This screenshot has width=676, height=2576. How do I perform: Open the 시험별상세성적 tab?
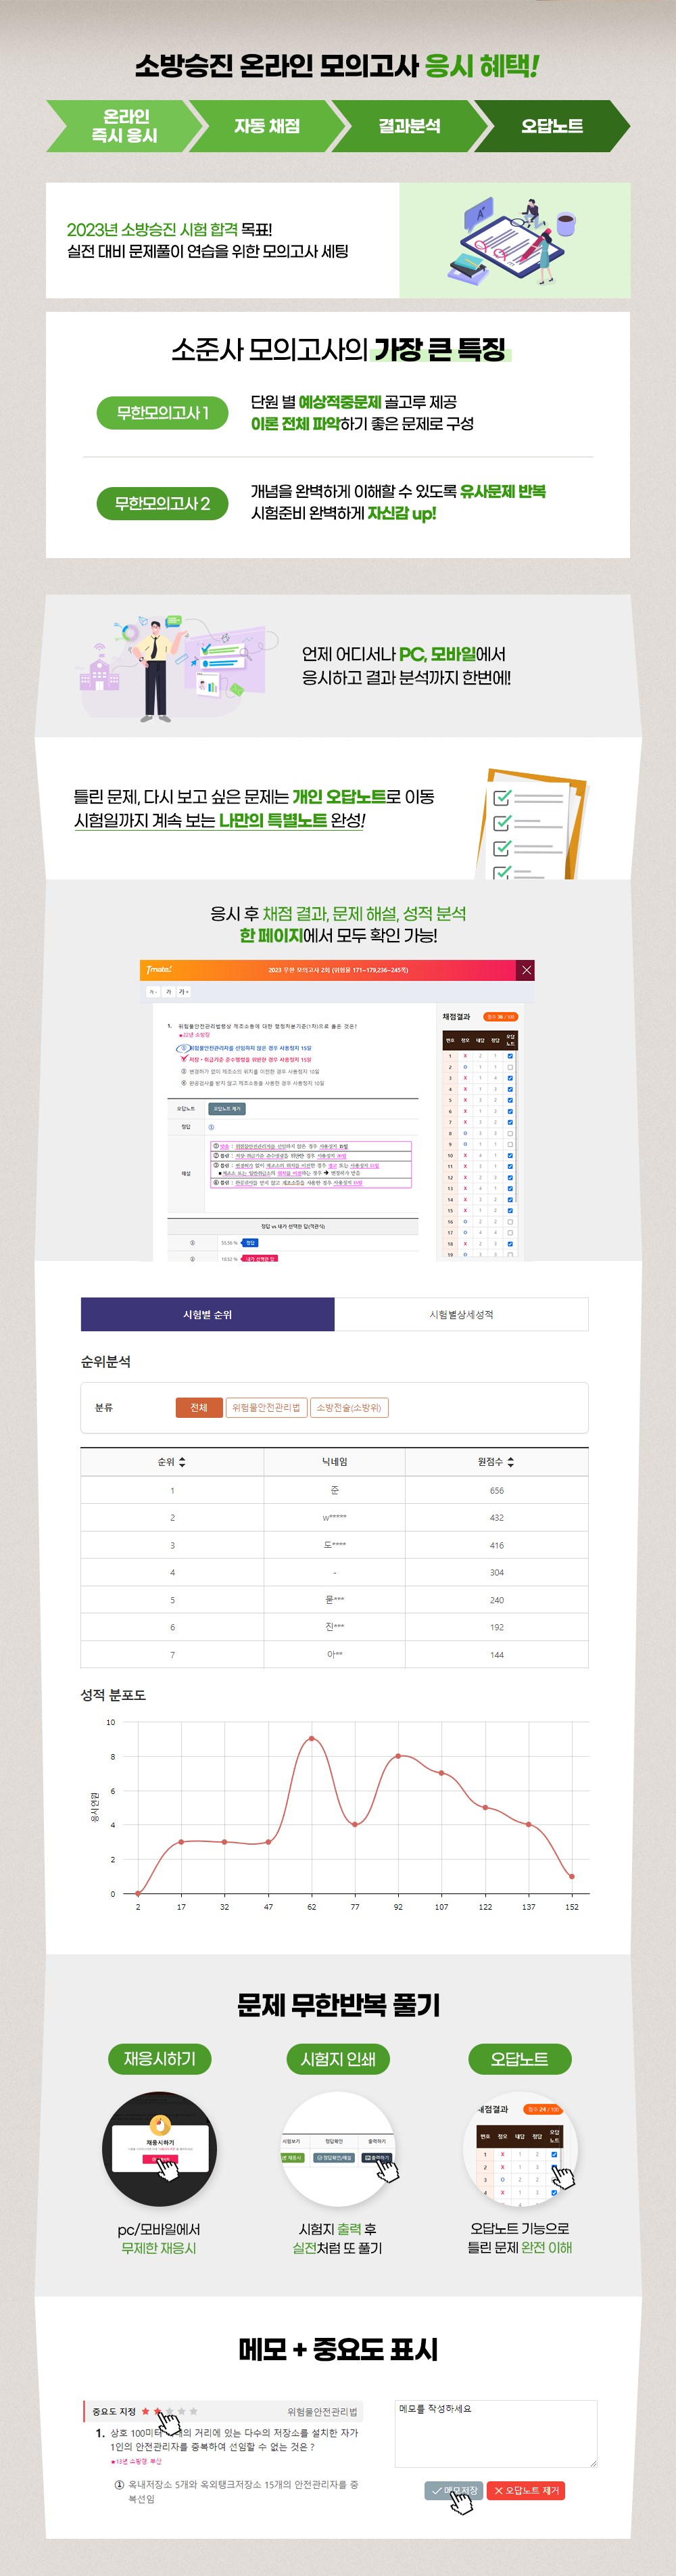click(x=461, y=1315)
